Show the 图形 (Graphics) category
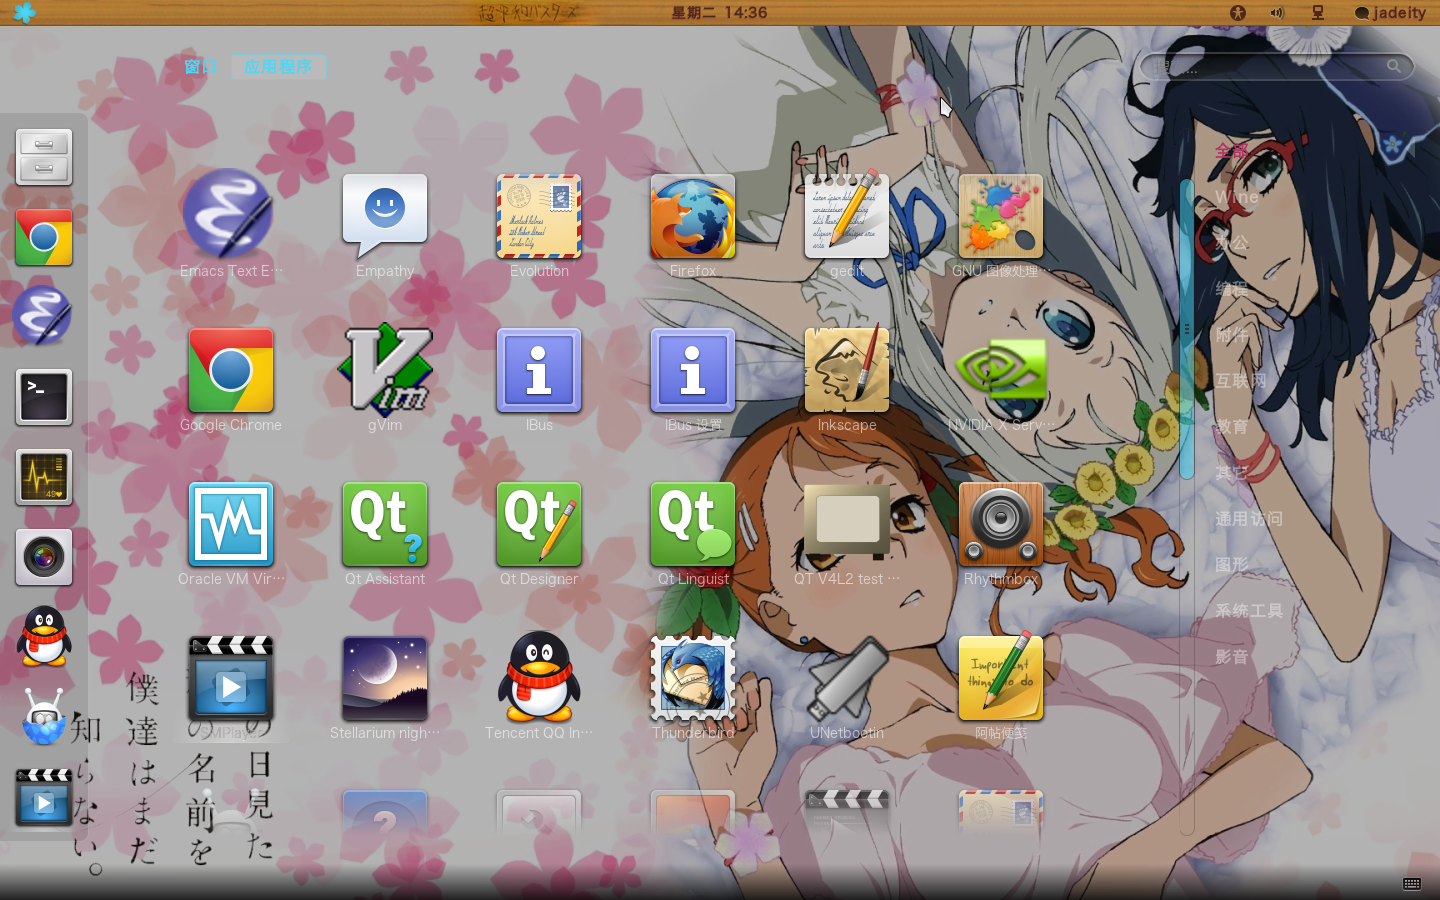Screen dimensions: 1440x900 coord(1232,565)
